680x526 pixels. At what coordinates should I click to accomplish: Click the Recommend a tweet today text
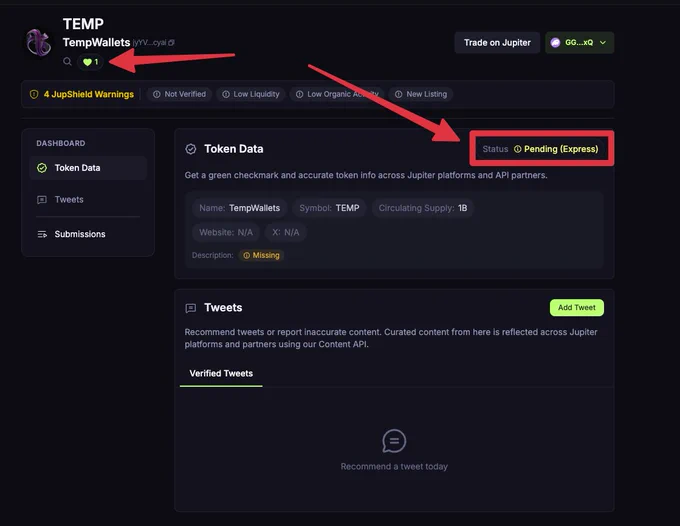[x=394, y=467]
